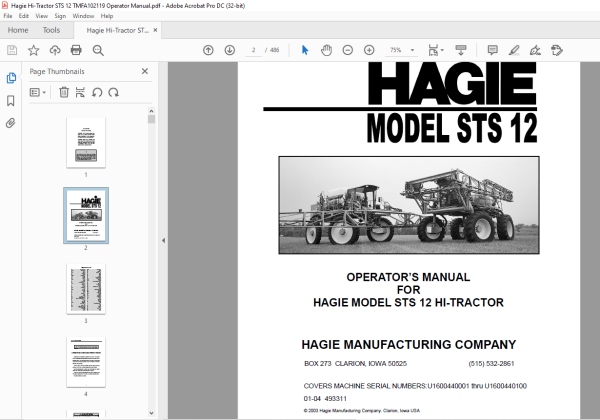Enable scrolling read mode icon
The image size is (600, 420).
click(461, 50)
